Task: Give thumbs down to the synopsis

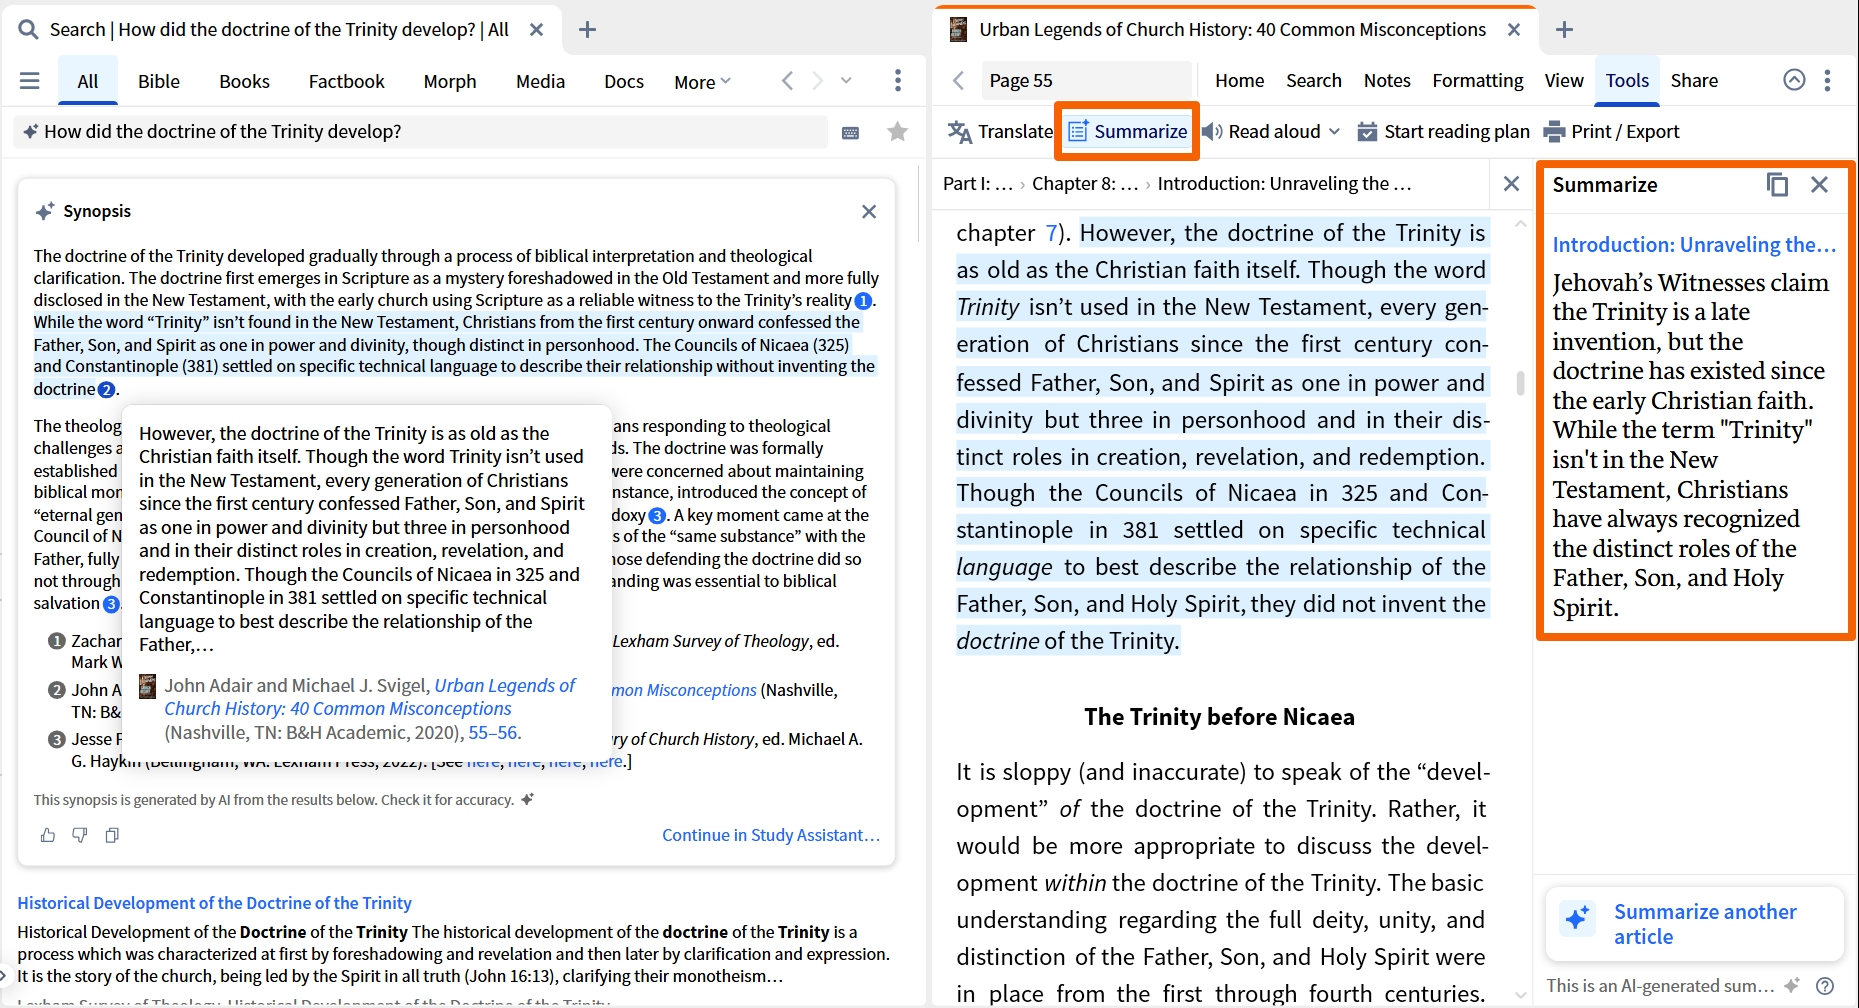Action: 80,835
